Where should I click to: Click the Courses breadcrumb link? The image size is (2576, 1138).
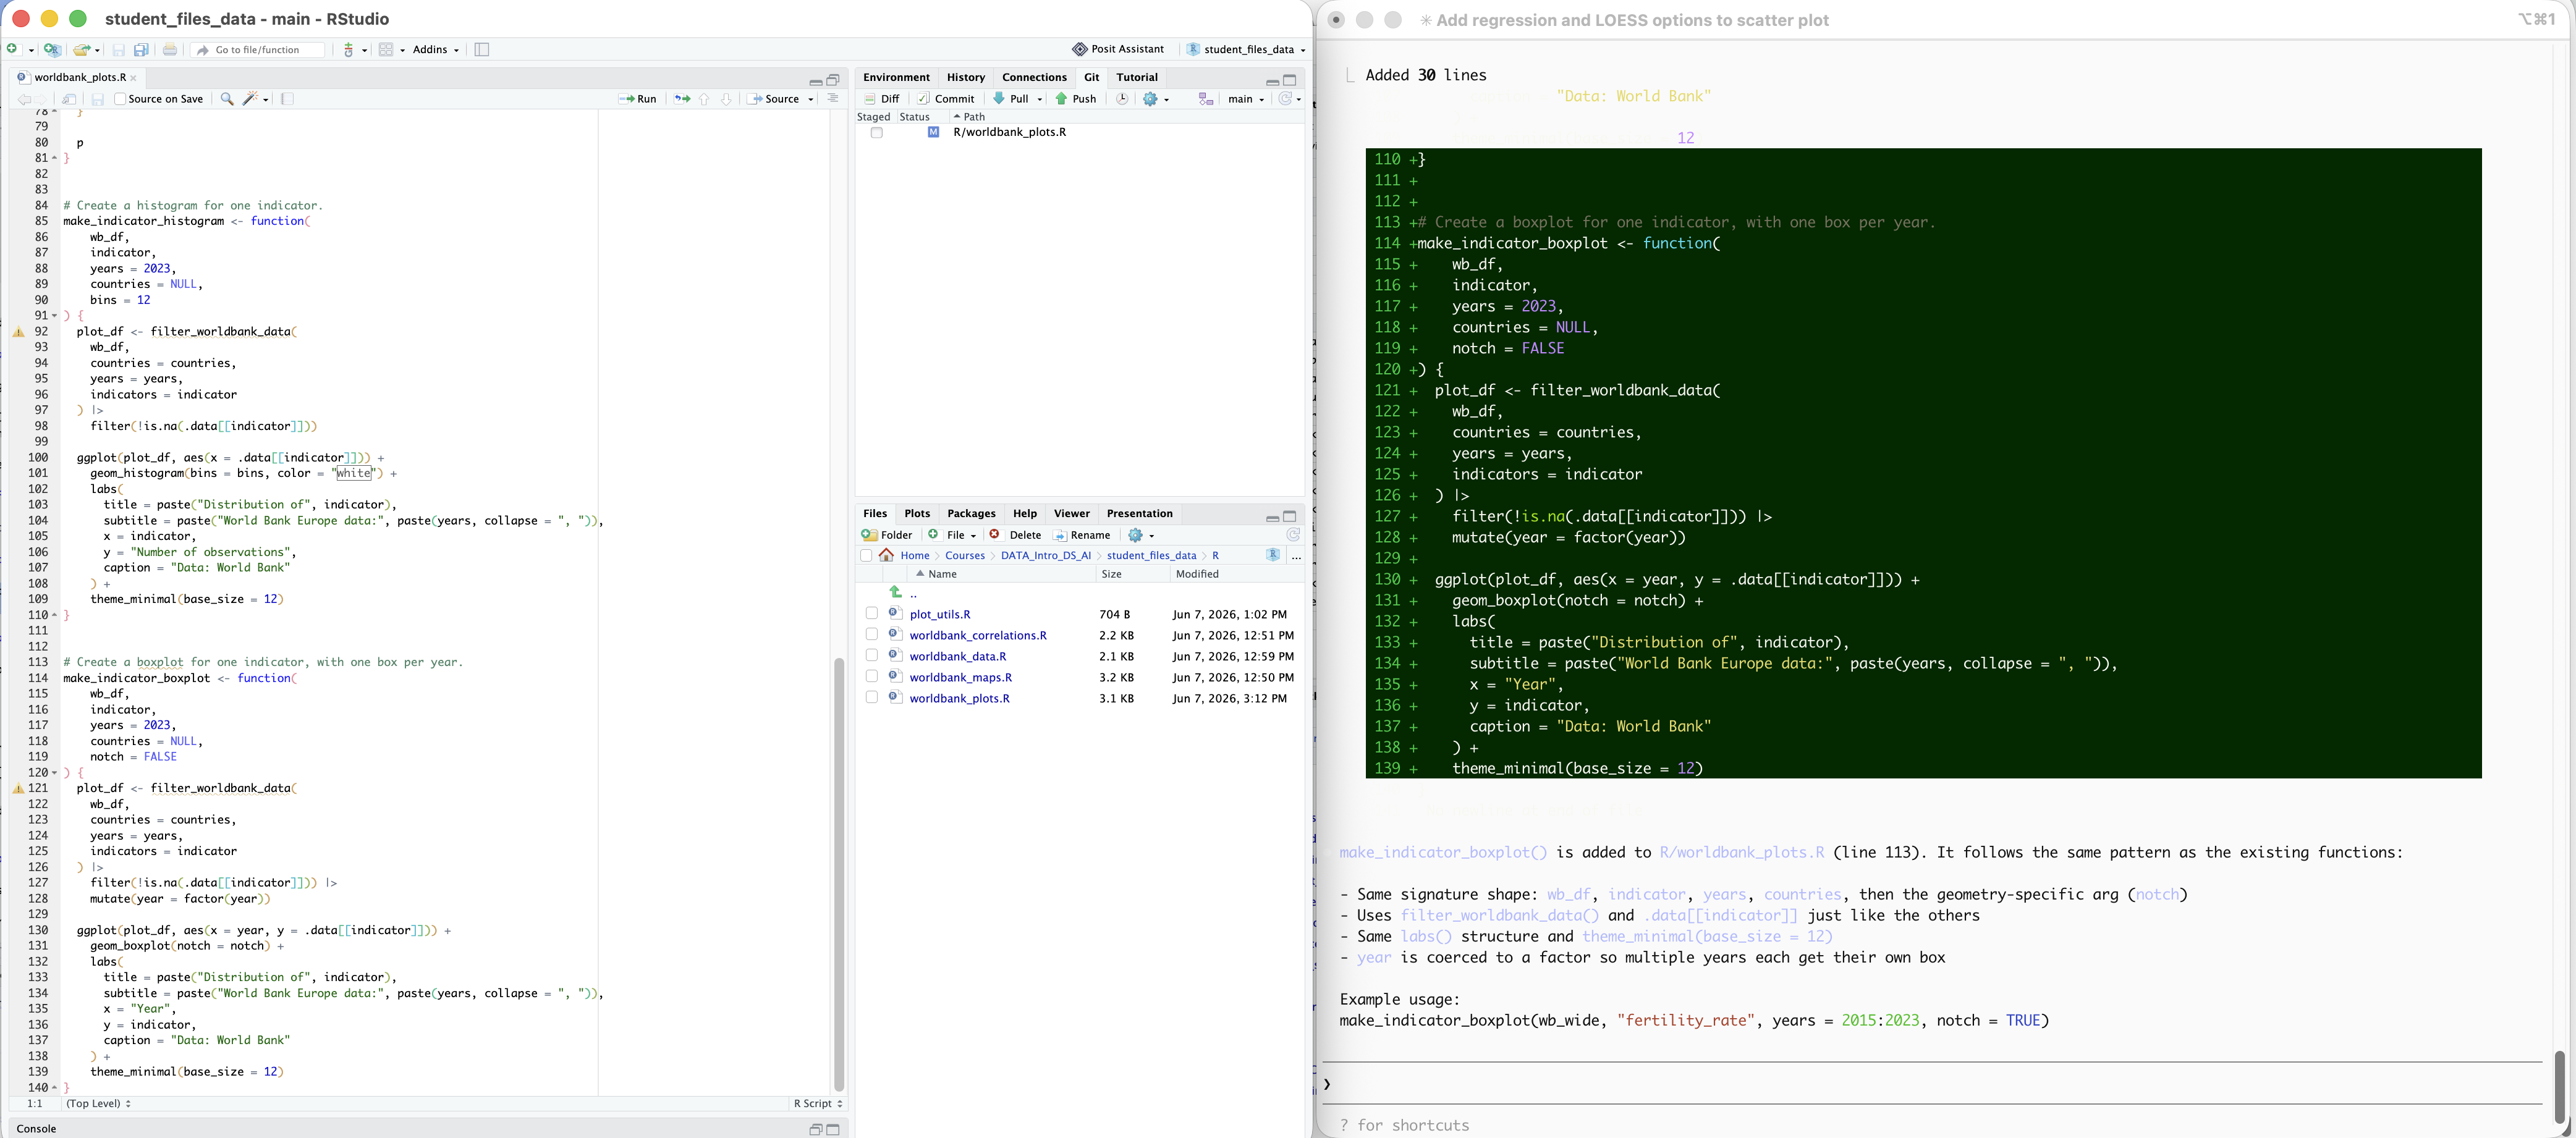point(965,555)
